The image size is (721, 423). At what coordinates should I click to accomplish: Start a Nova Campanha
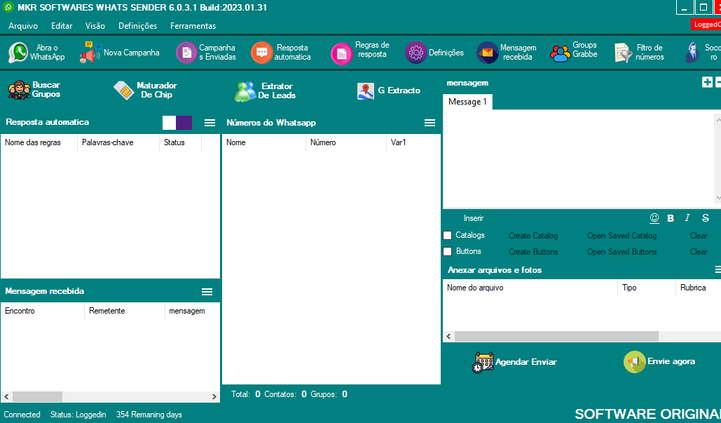120,52
